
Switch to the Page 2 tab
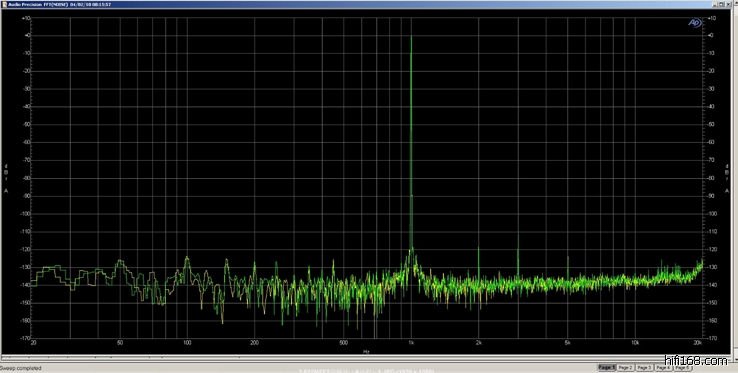[x=625, y=367]
